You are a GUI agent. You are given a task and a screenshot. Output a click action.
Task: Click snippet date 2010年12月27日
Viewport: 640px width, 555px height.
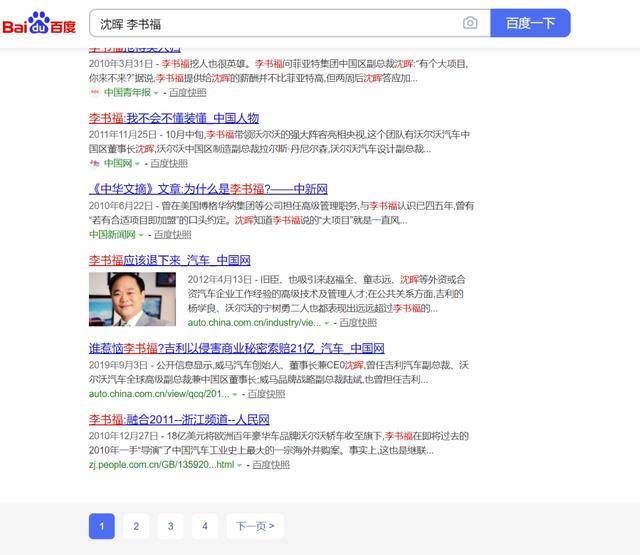(124, 436)
